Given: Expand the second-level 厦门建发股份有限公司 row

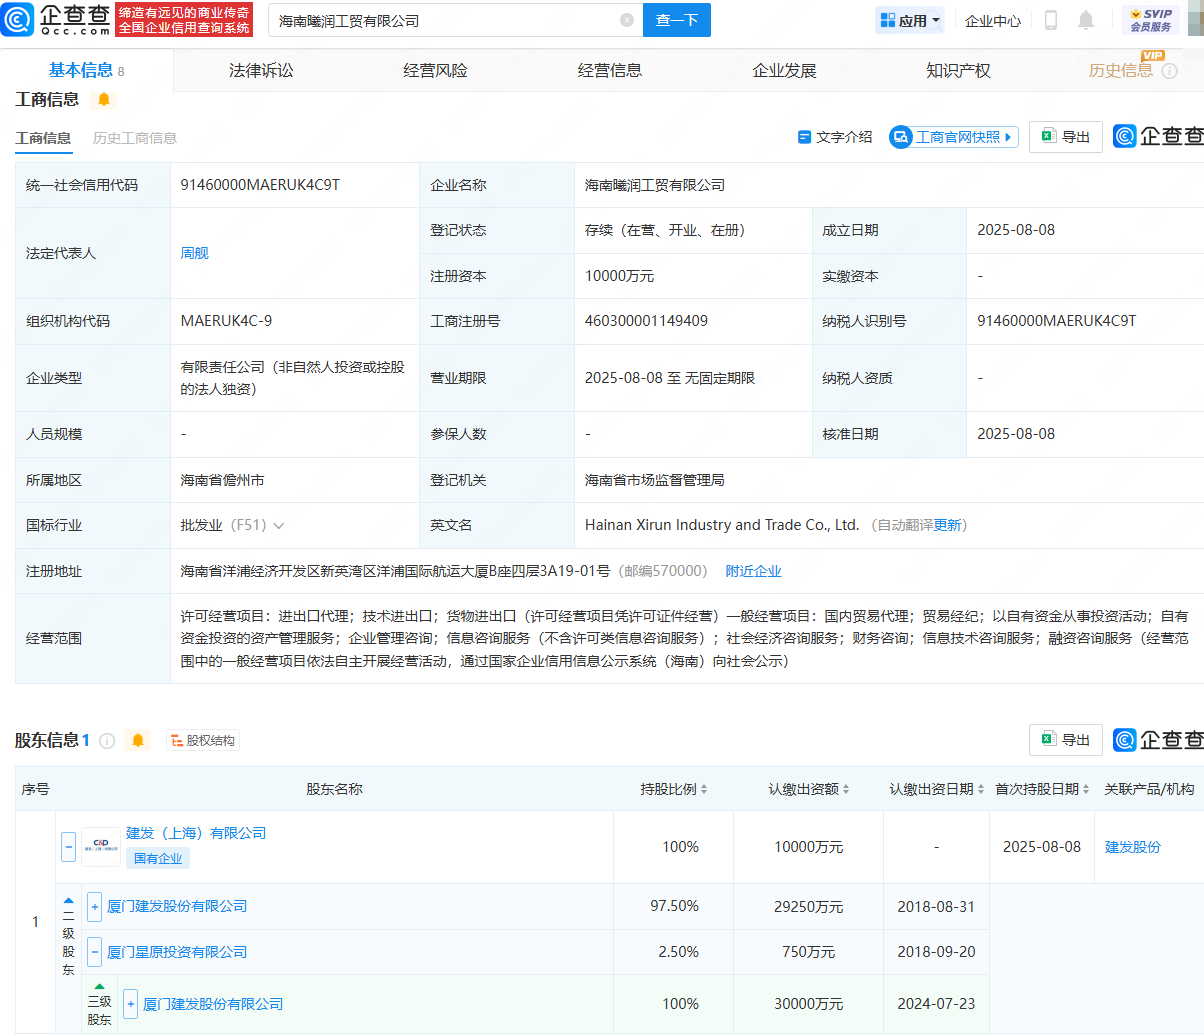Looking at the screenshot, I should click(x=95, y=906).
